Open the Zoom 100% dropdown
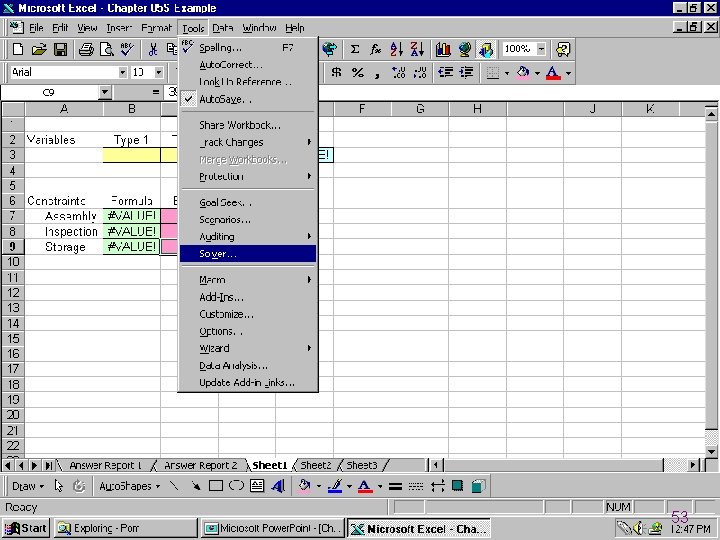Viewport: 720px width, 540px height. [542, 49]
